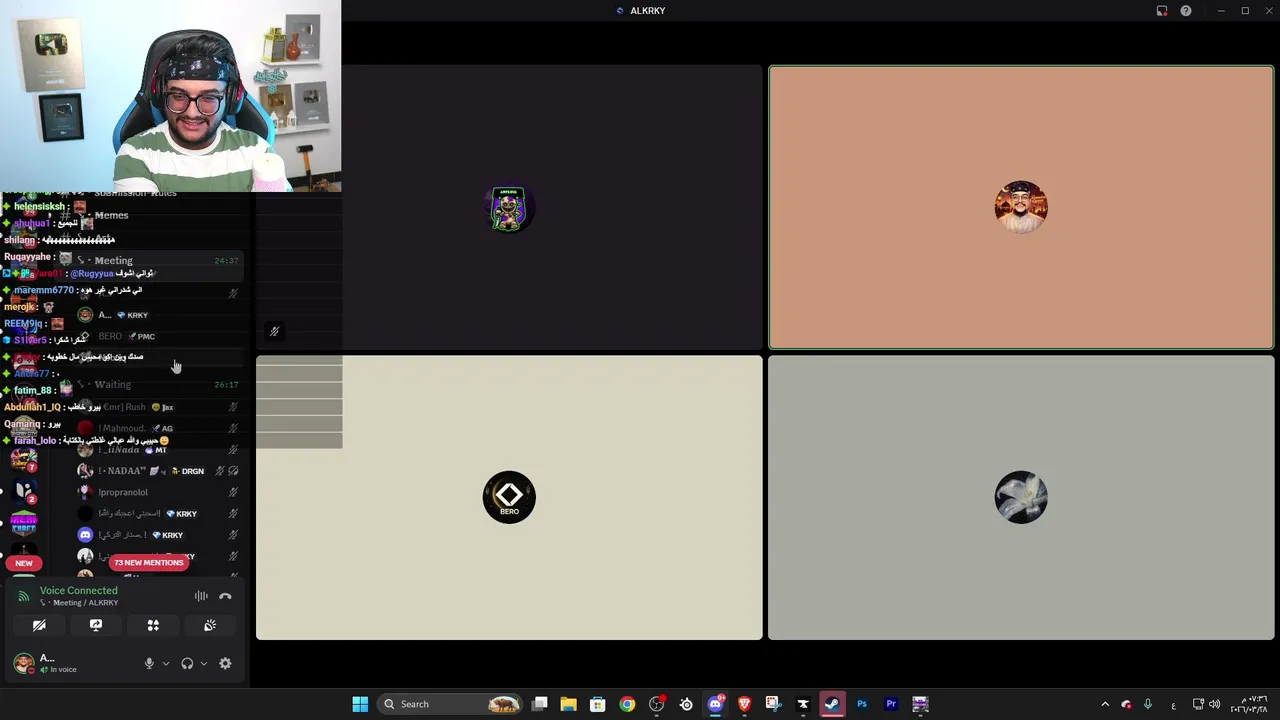Focus the dark purple robot avatar tile

click(x=509, y=207)
